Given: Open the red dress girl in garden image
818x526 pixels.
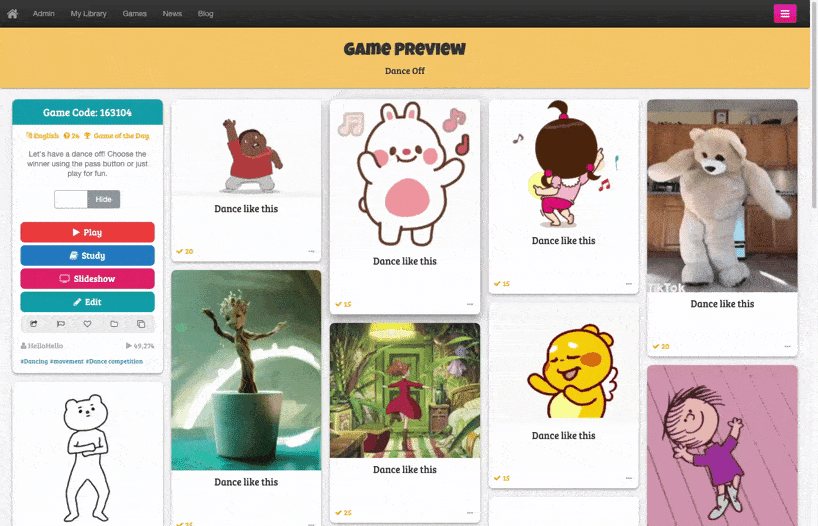Looking at the screenshot, I should pyautogui.click(x=405, y=390).
